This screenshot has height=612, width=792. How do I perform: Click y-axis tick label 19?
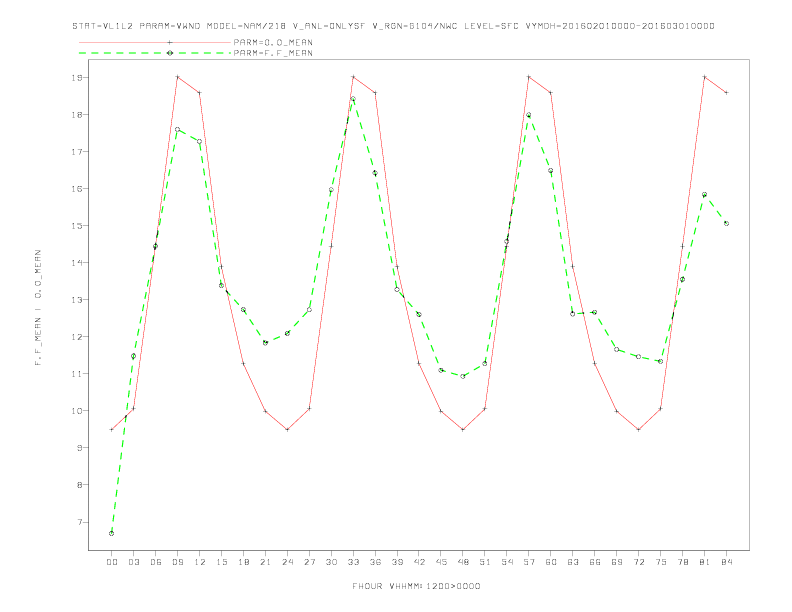[77, 78]
